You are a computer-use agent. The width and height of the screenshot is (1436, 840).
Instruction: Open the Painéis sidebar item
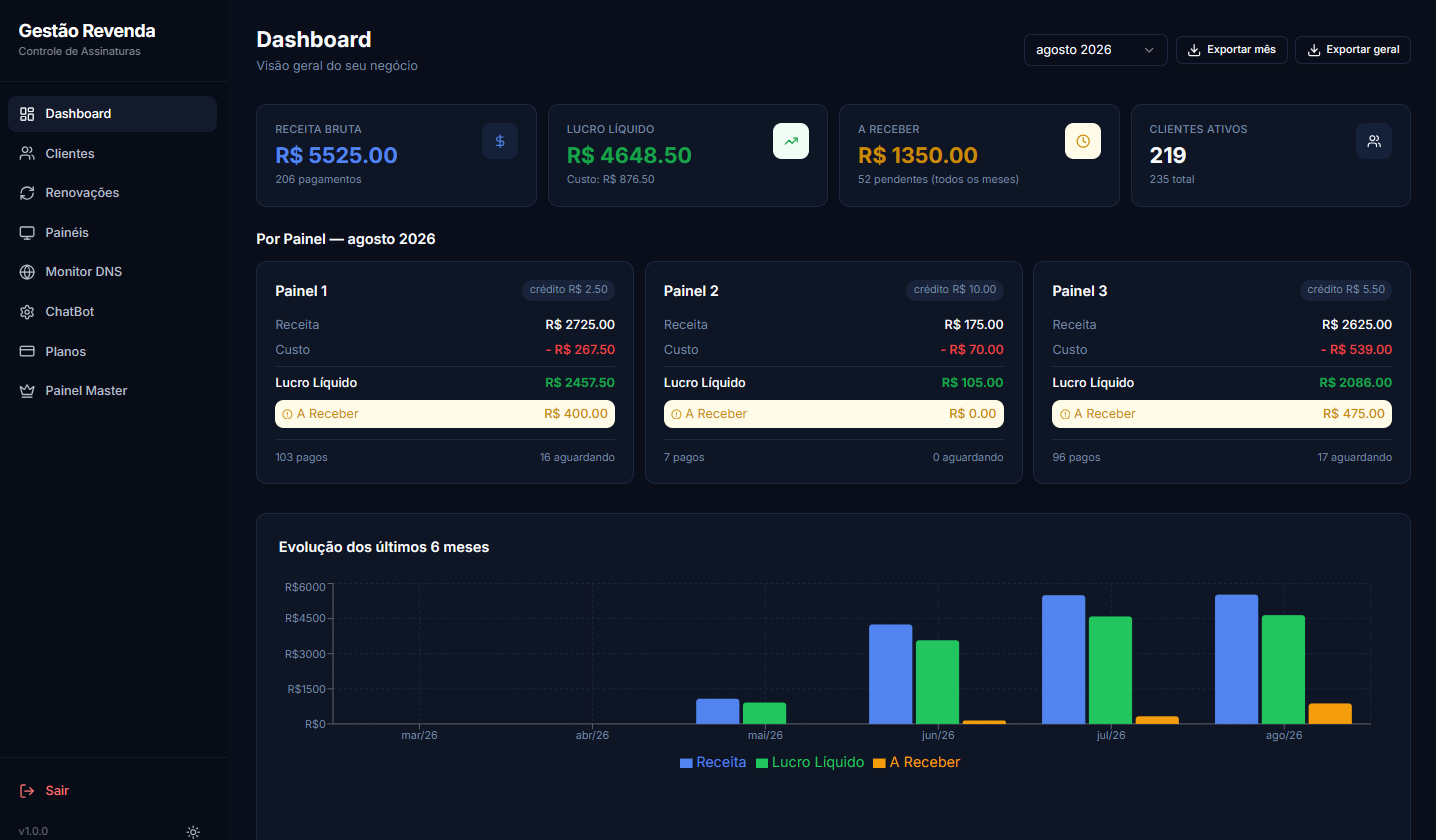pos(112,232)
